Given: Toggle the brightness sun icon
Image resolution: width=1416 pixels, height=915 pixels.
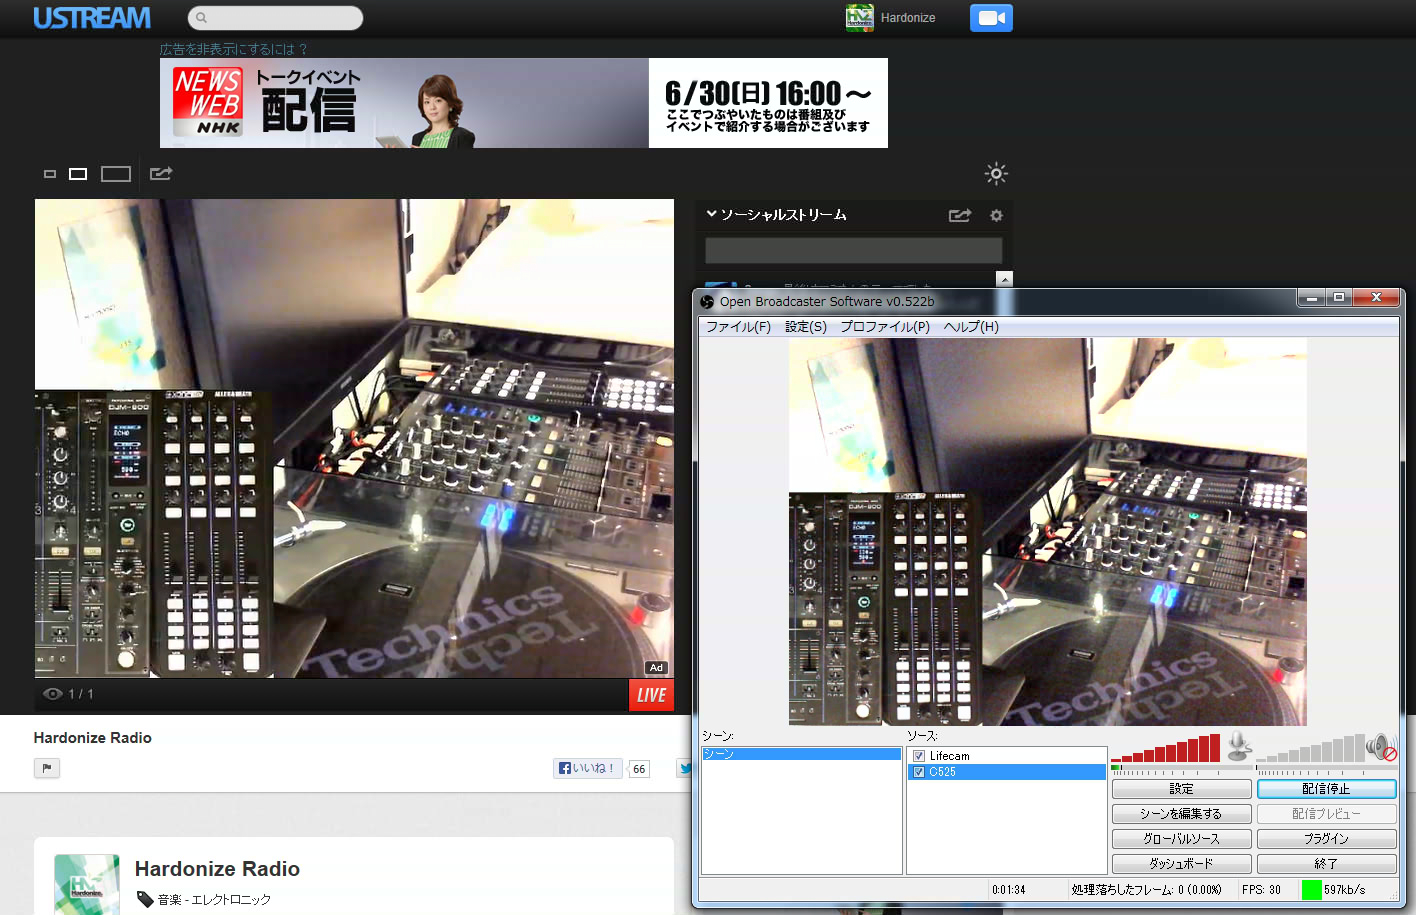Looking at the screenshot, I should [996, 173].
